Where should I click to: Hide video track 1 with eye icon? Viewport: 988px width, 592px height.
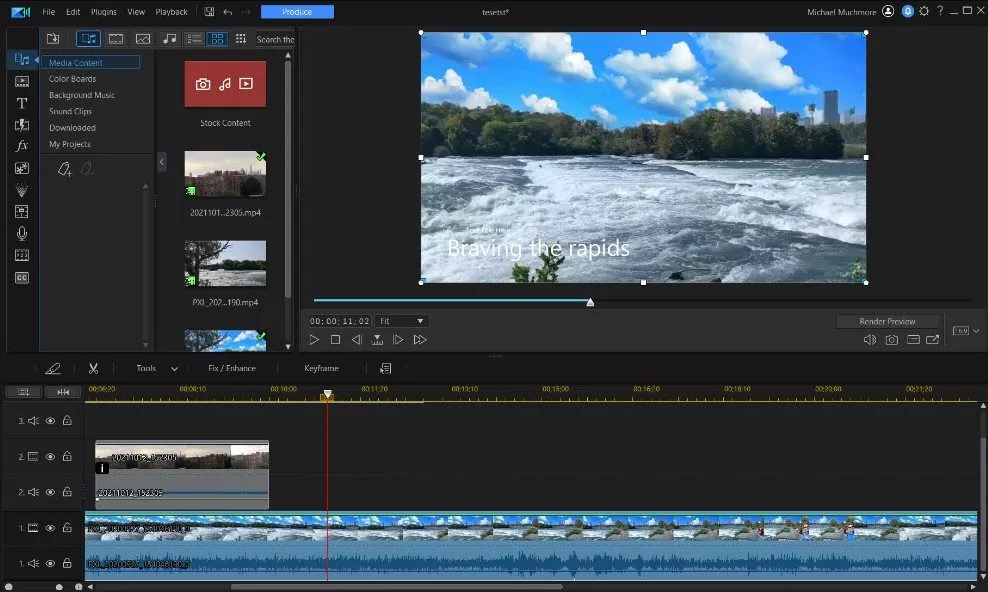[50, 527]
